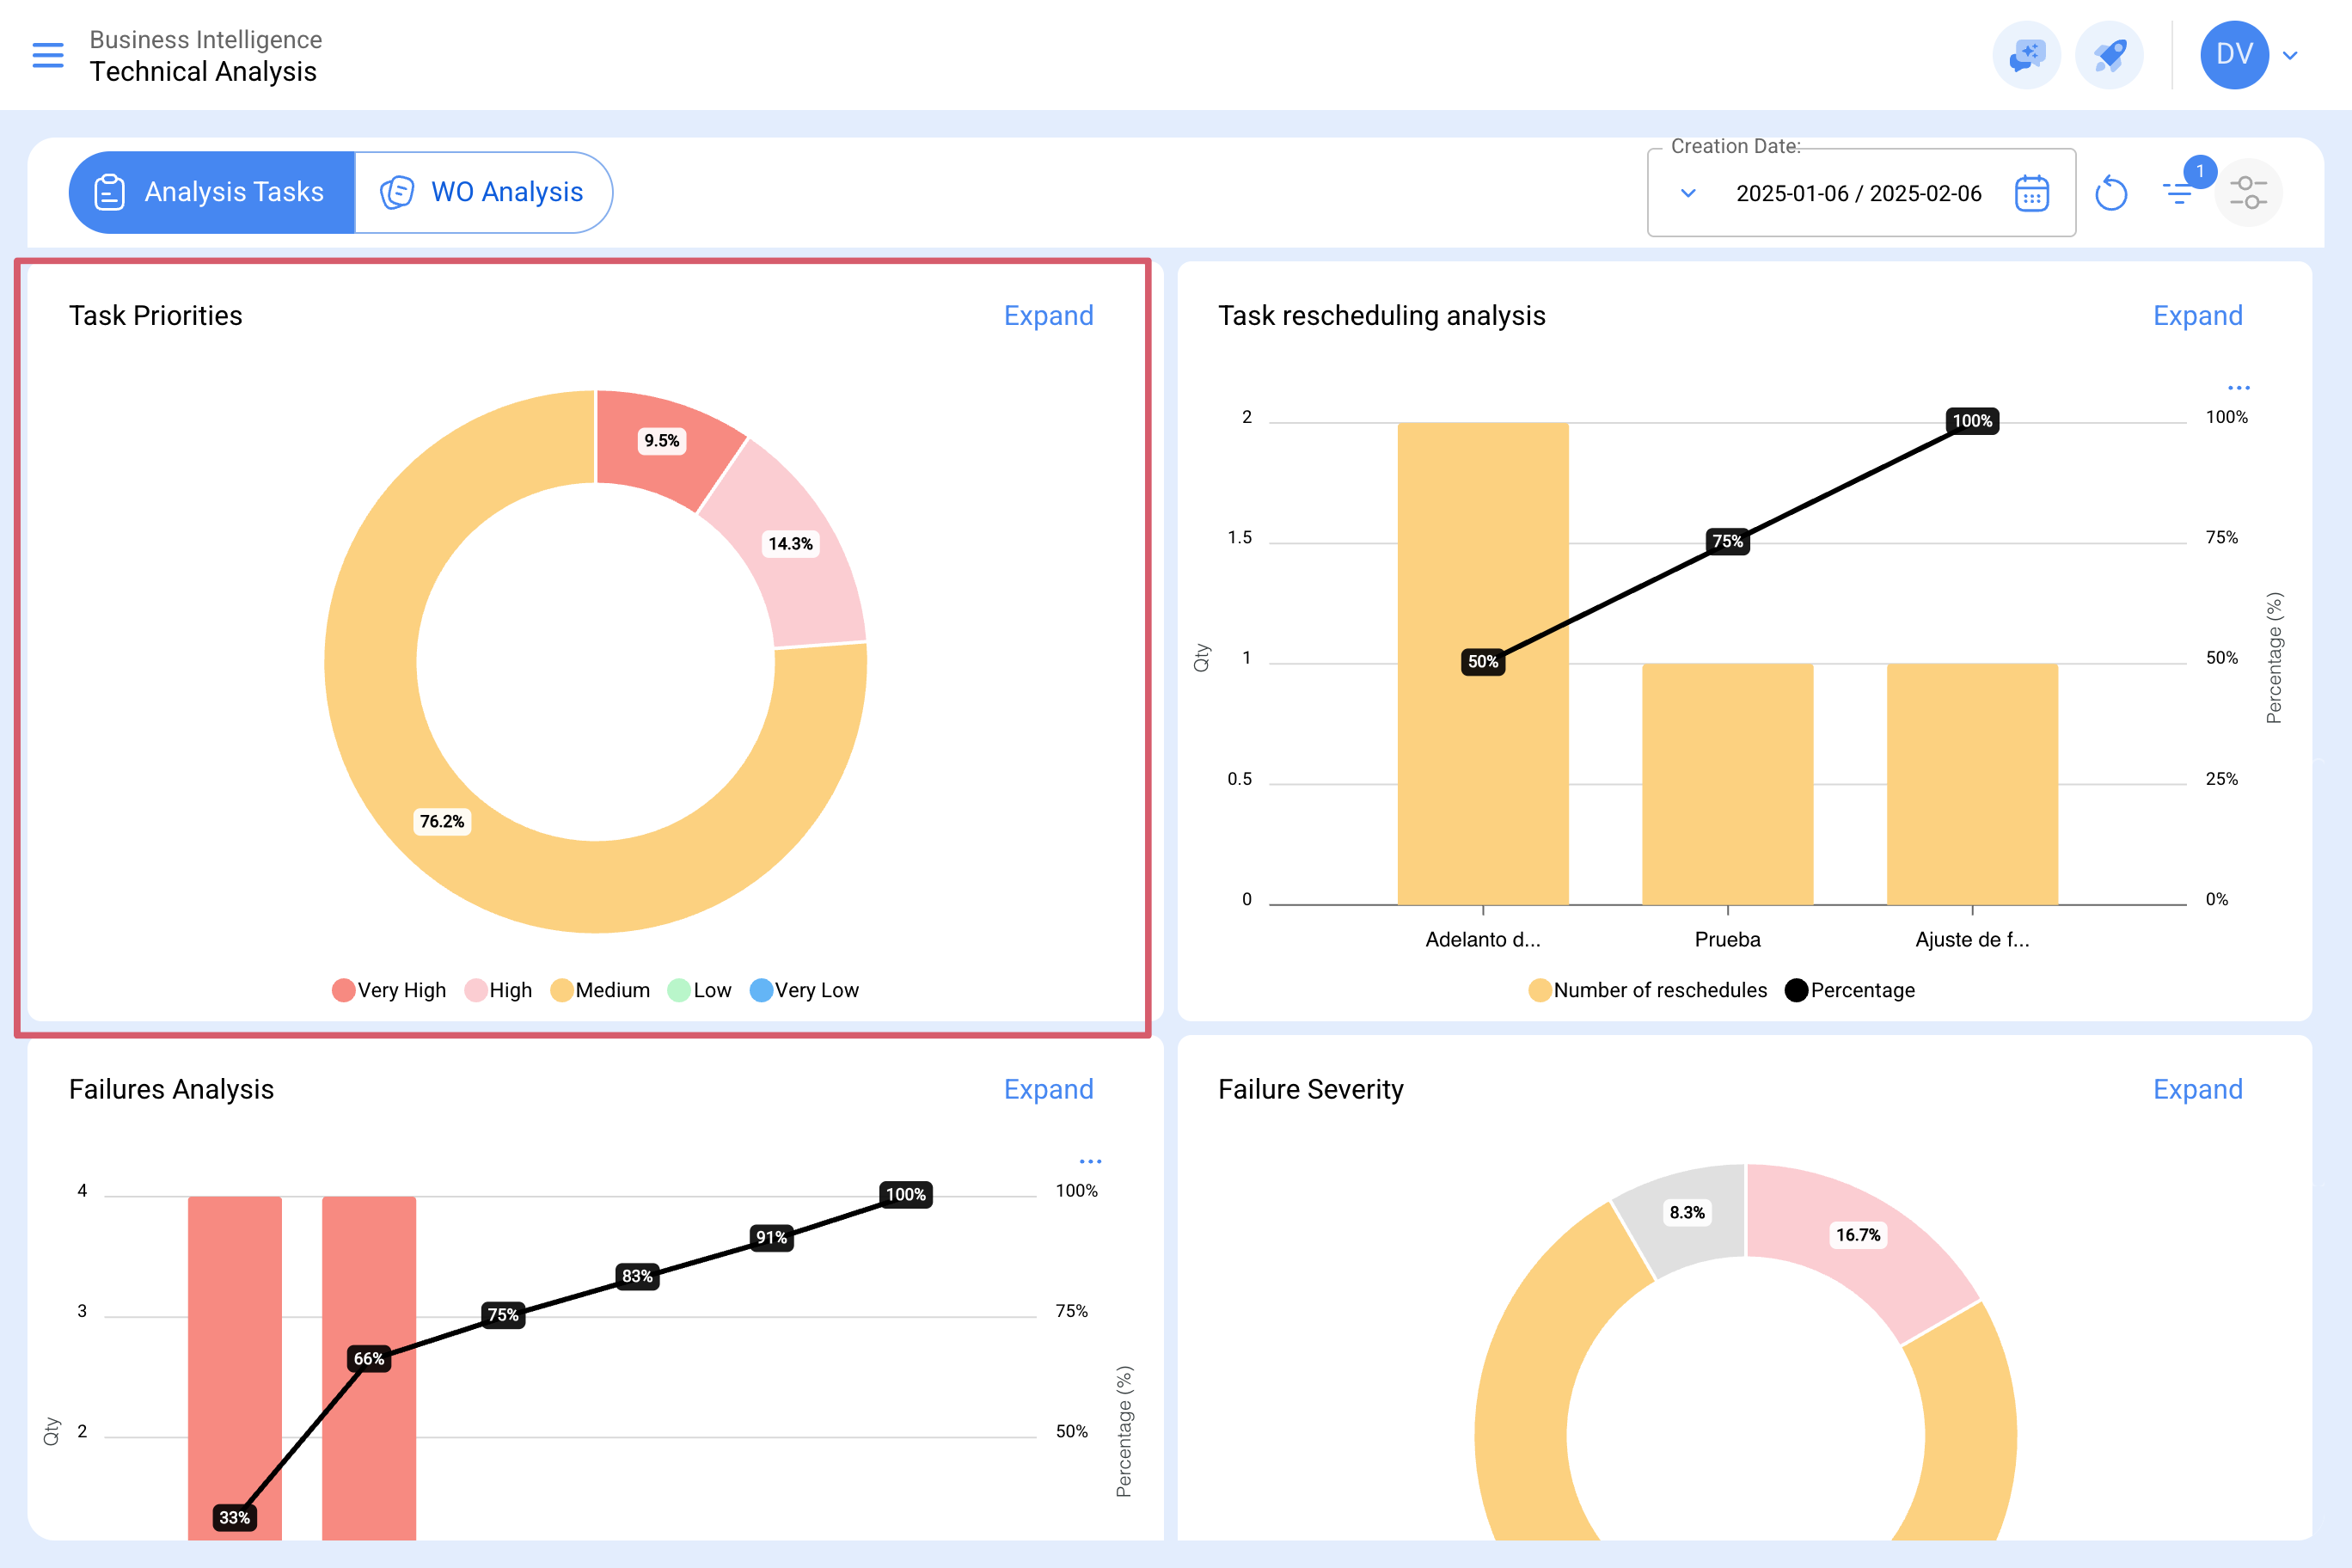This screenshot has height=1568, width=2352.
Task: Toggle the Very Low legend item
Action: pos(804,990)
